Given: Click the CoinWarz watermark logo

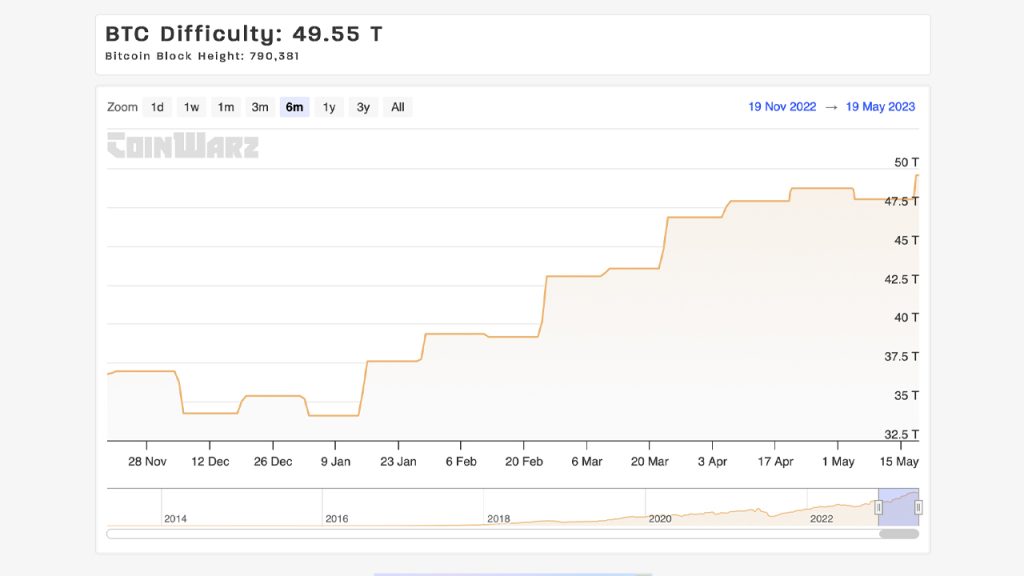Looking at the screenshot, I should [183, 146].
